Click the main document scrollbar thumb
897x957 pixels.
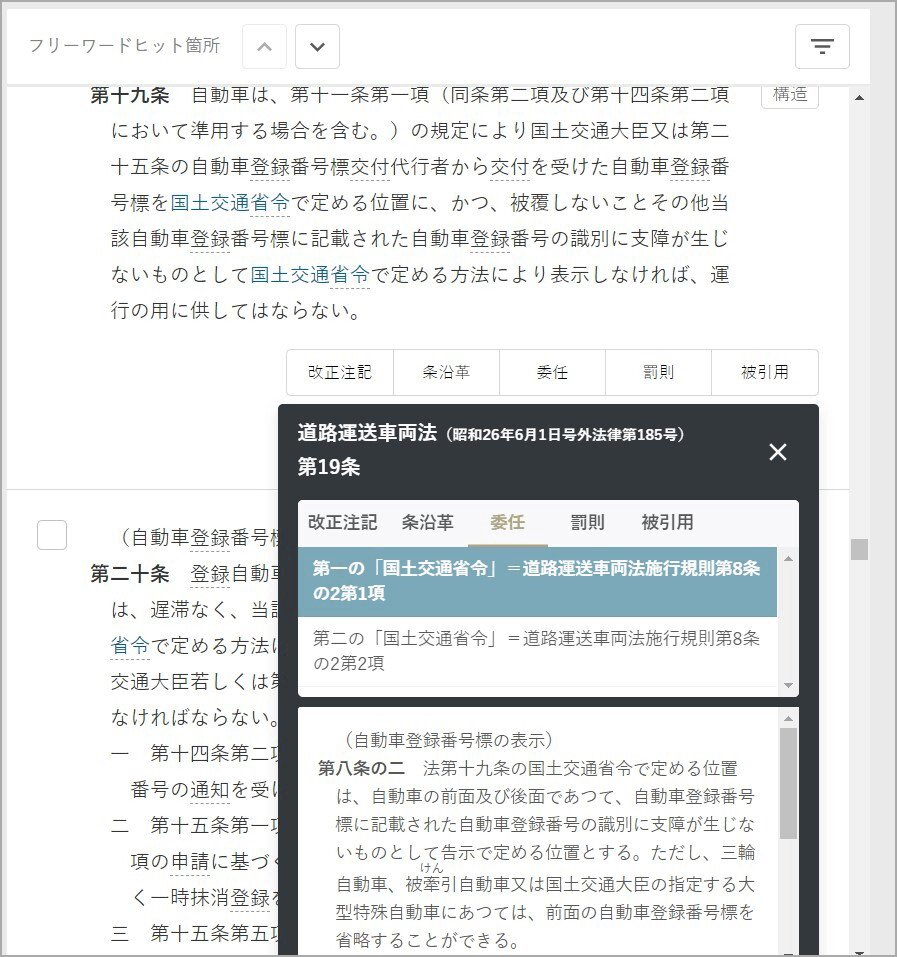(859, 549)
